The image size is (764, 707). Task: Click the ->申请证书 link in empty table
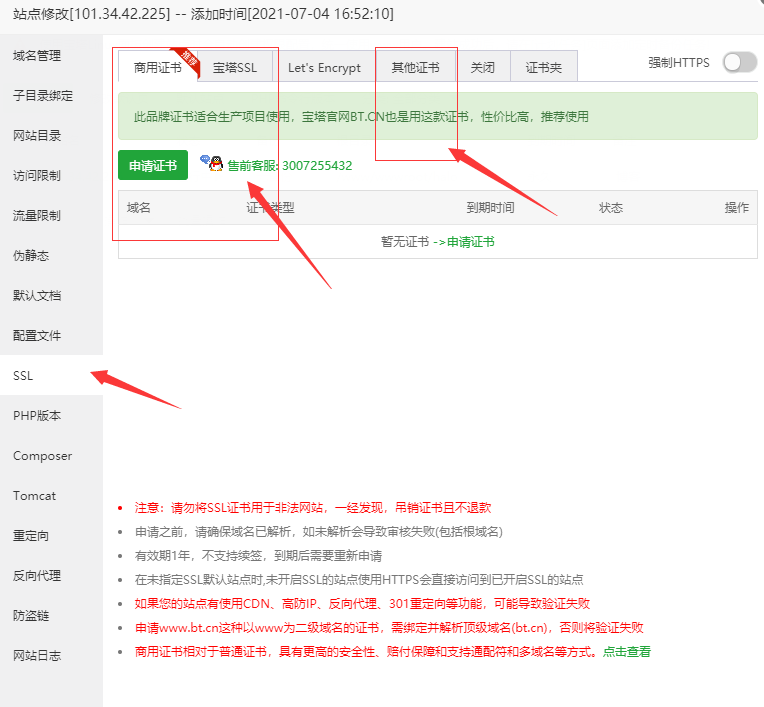point(463,242)
